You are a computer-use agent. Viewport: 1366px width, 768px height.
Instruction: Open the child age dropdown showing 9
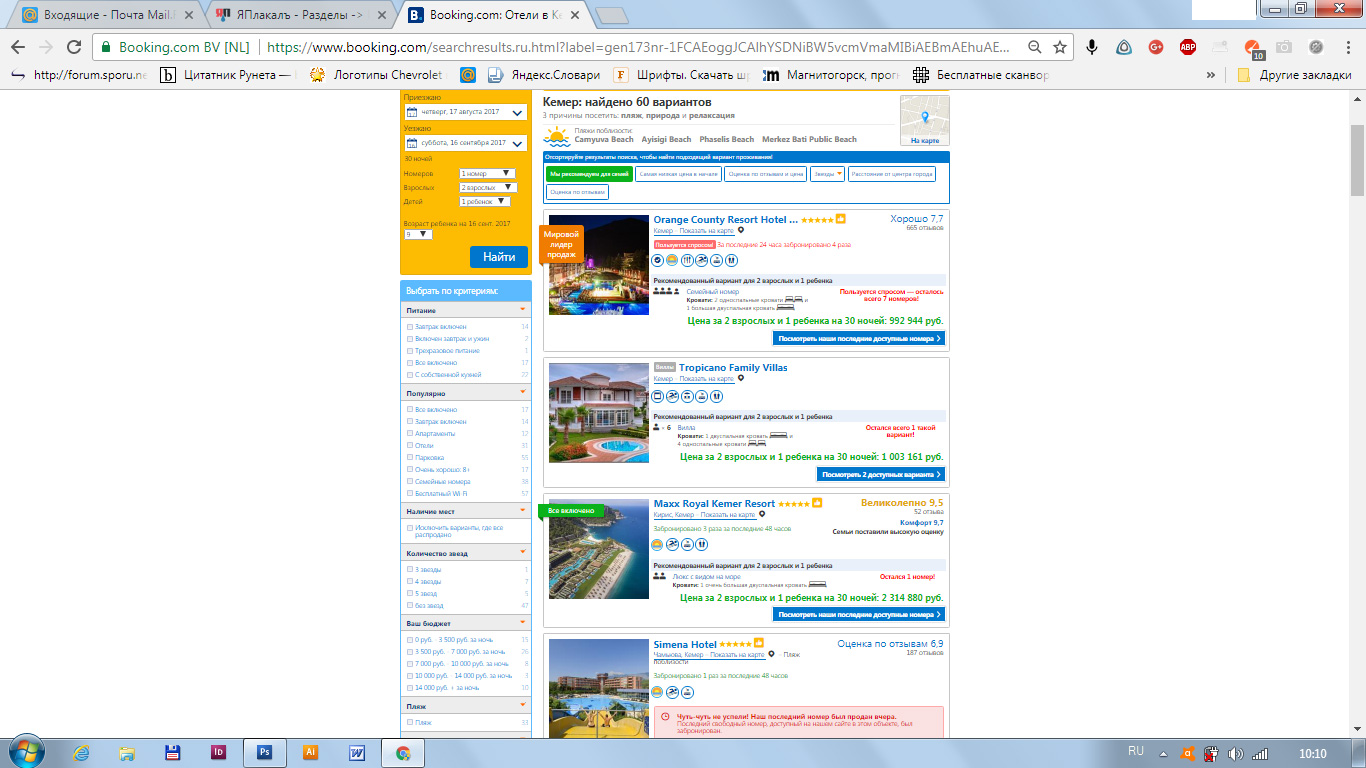click(418, 235)
